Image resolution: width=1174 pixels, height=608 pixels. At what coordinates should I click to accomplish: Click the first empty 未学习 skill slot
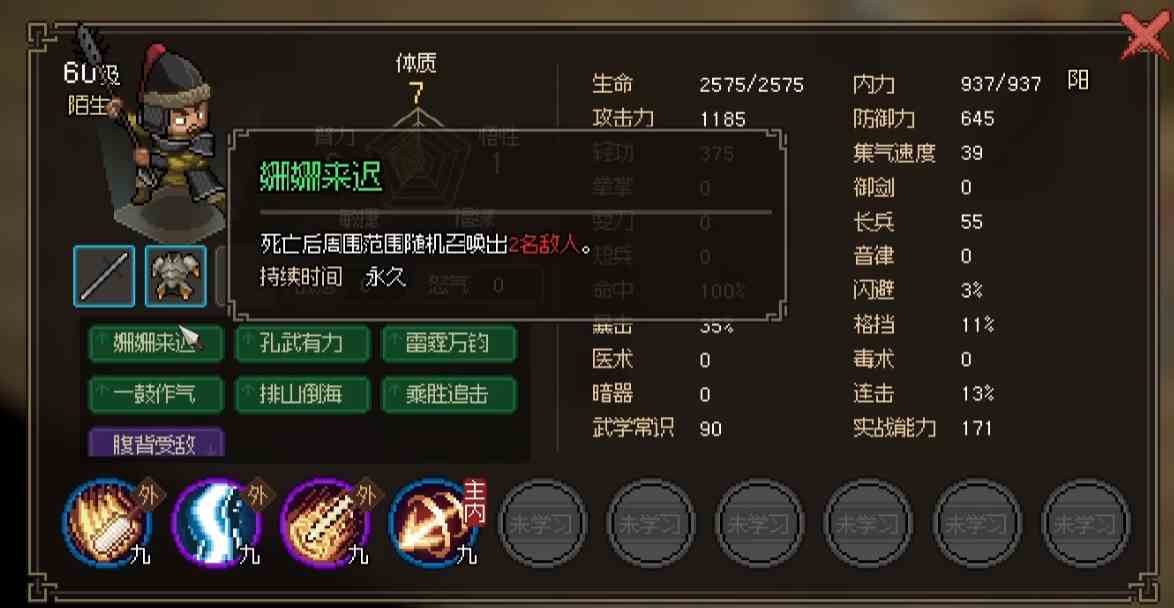coord(543,523)
